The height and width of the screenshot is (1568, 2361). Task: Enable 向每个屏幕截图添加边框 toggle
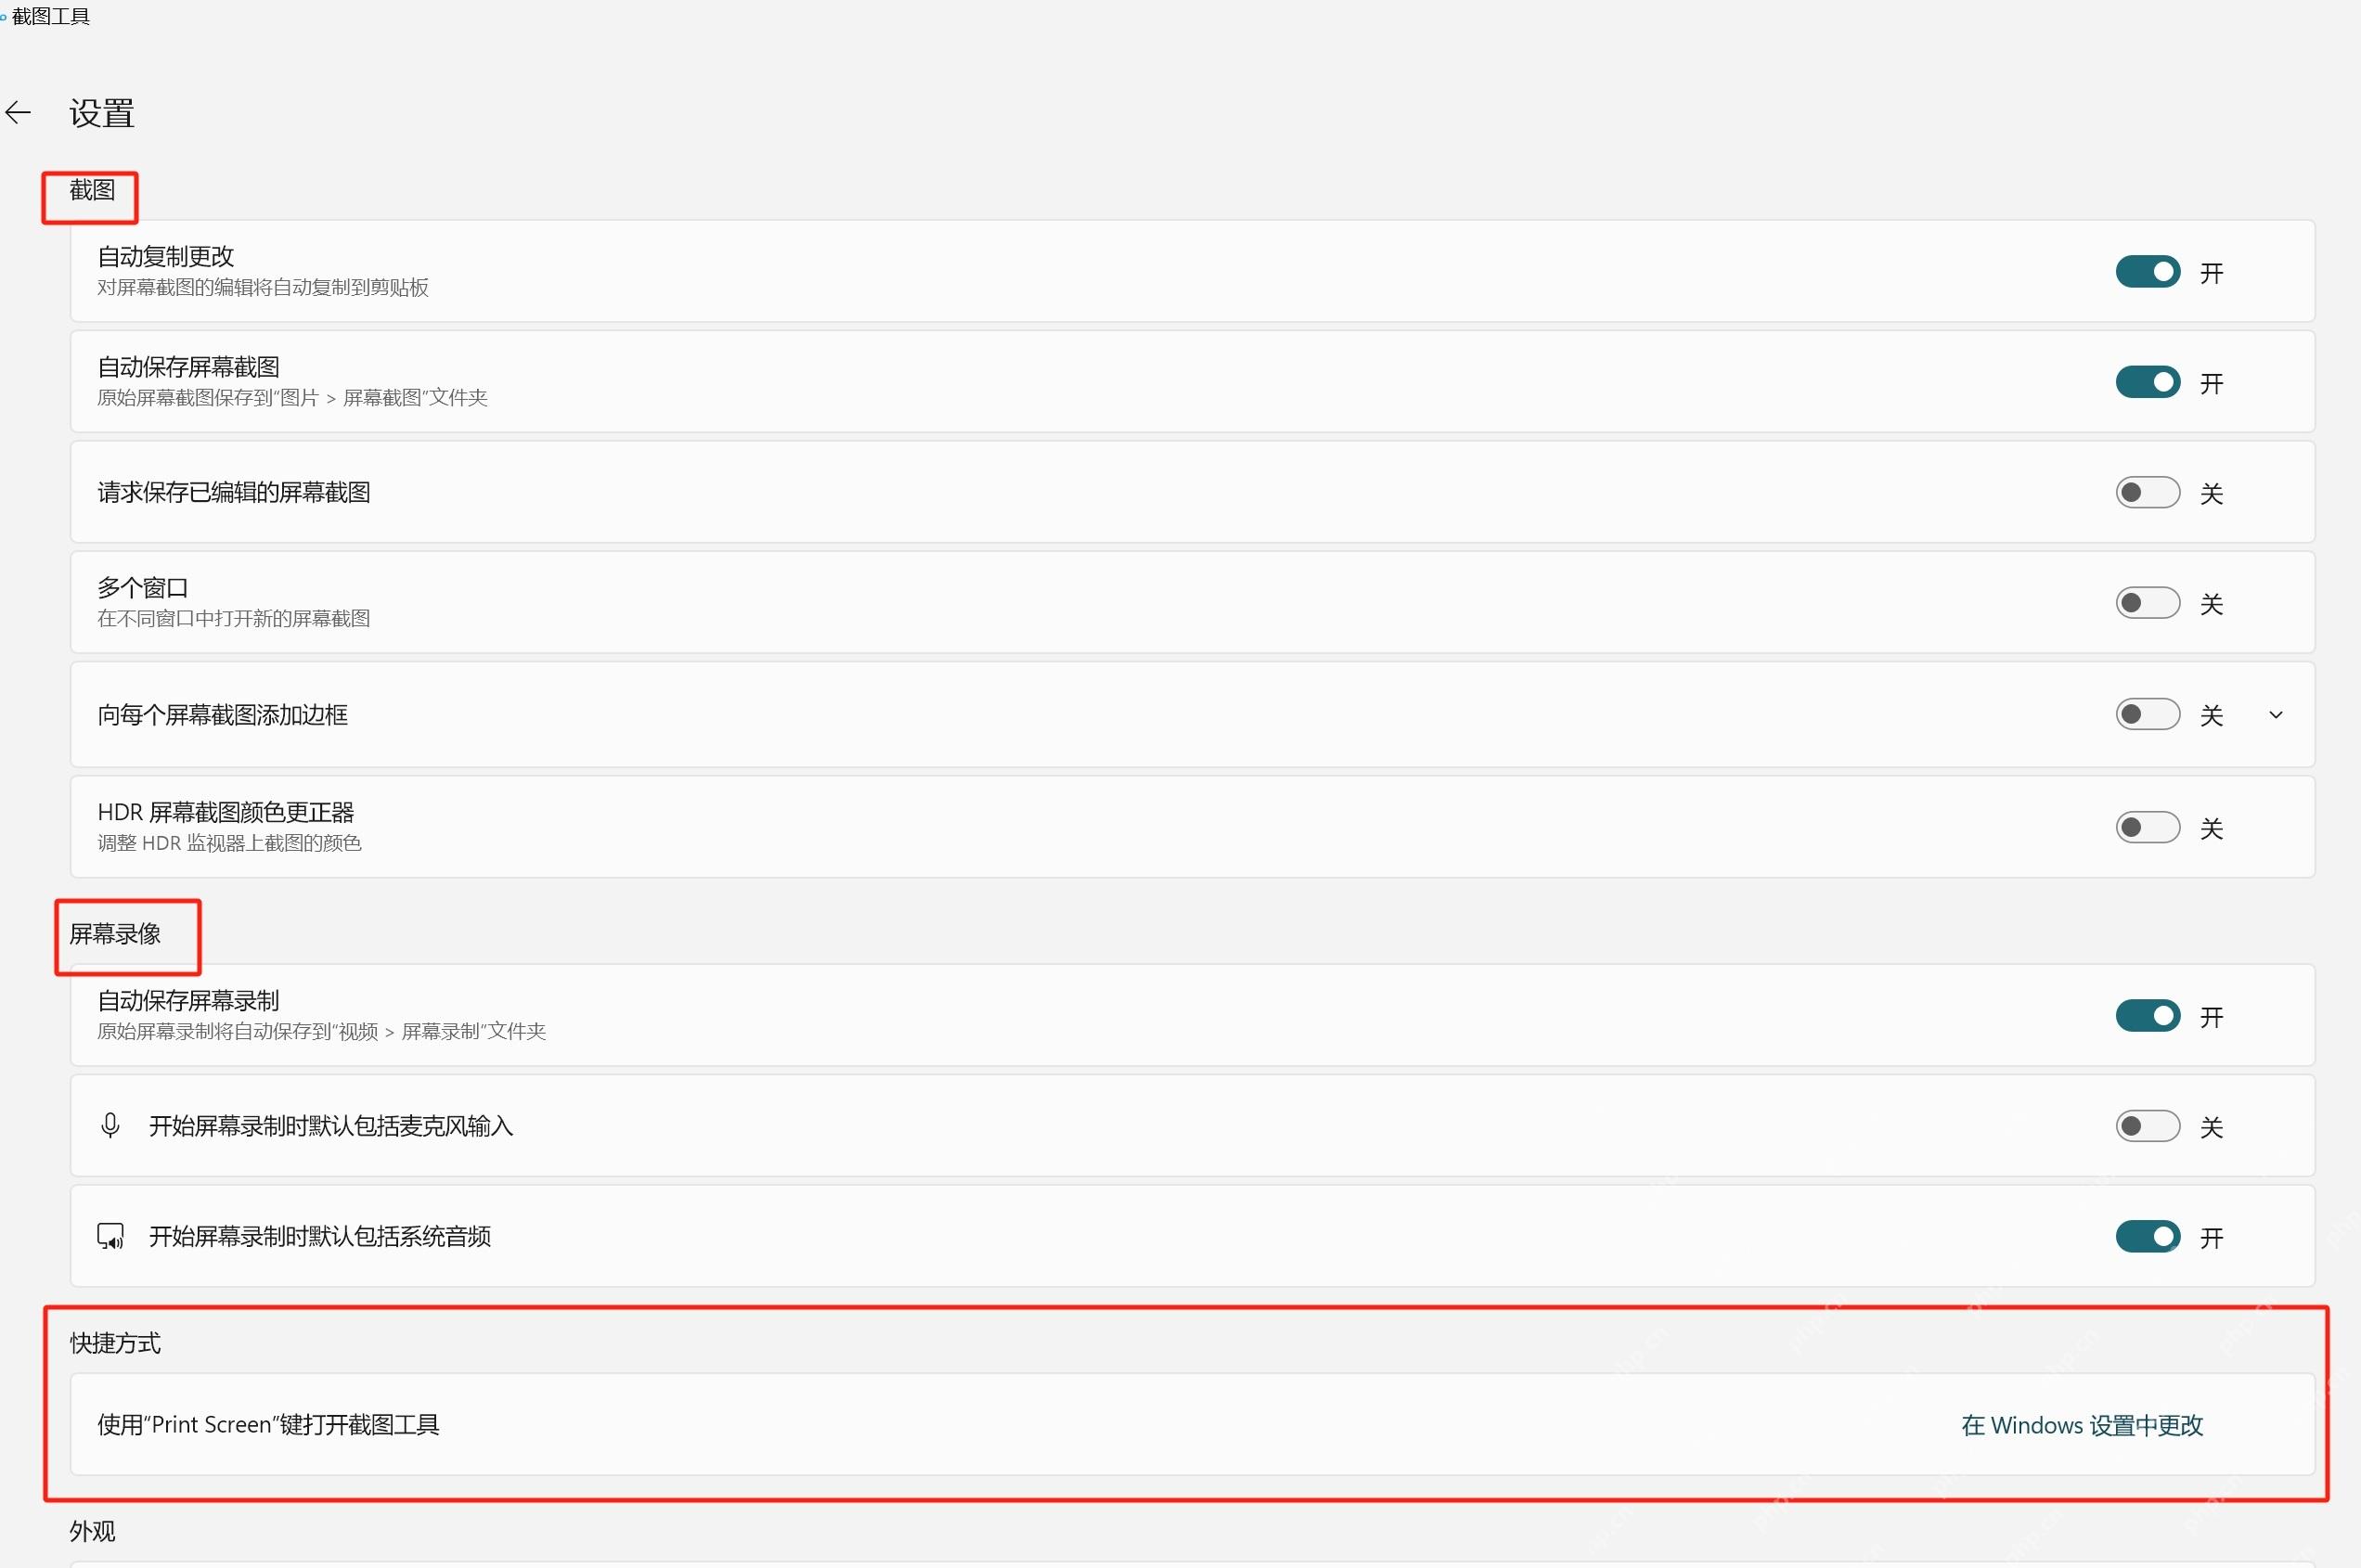click(2147, 714)
